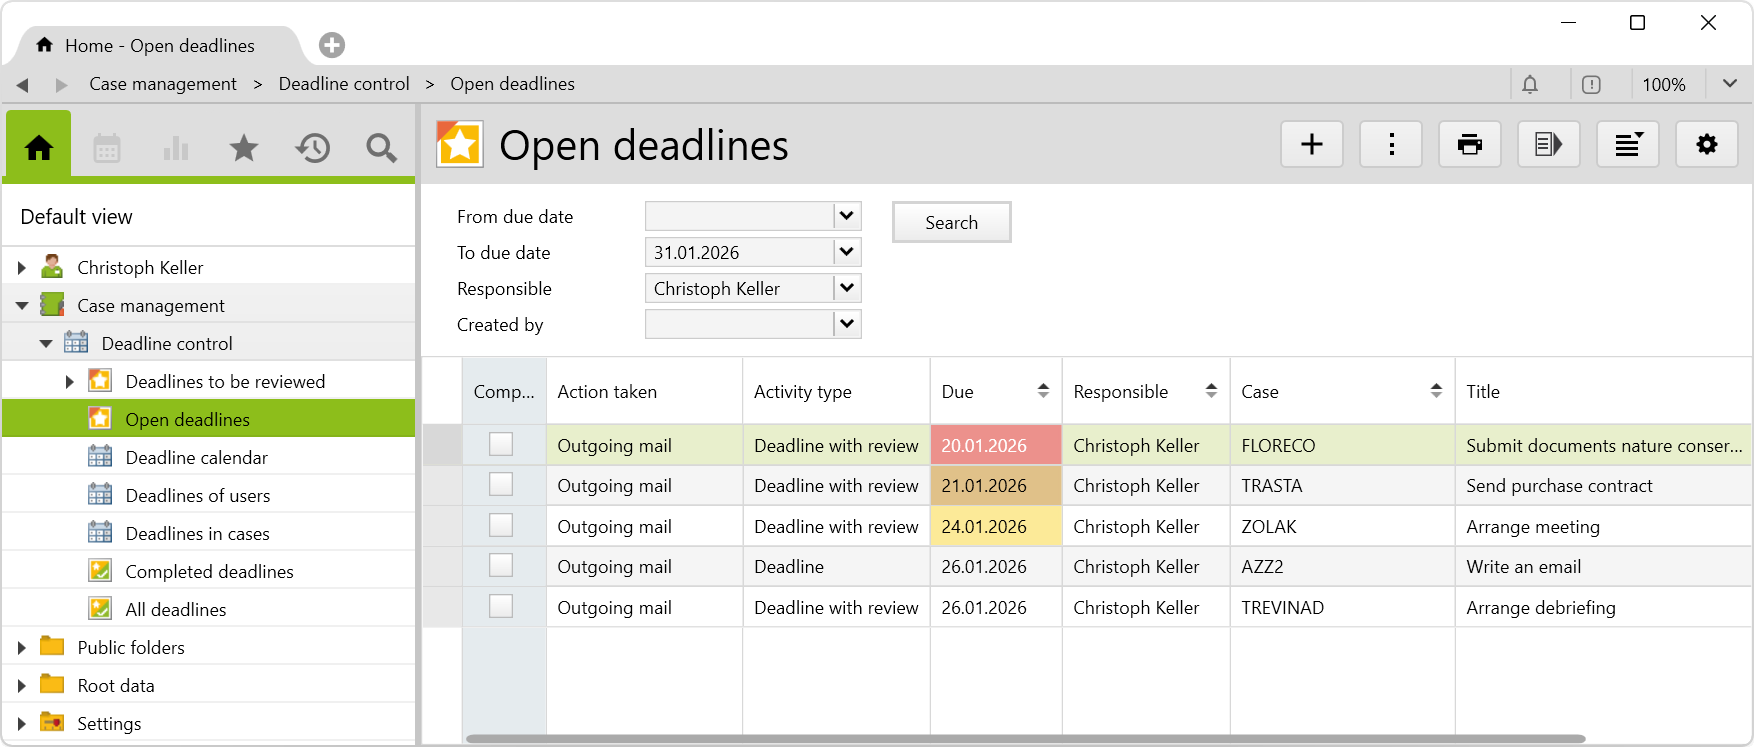Image resolution: width=1754 pixels, height=747 pixels.
Task: Check completed box for FLORECO deadline
Action: 501,444
